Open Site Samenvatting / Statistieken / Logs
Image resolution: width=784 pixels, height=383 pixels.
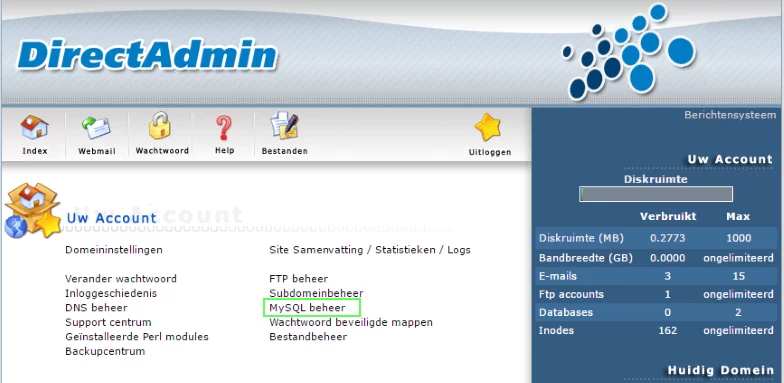(370, 250)
